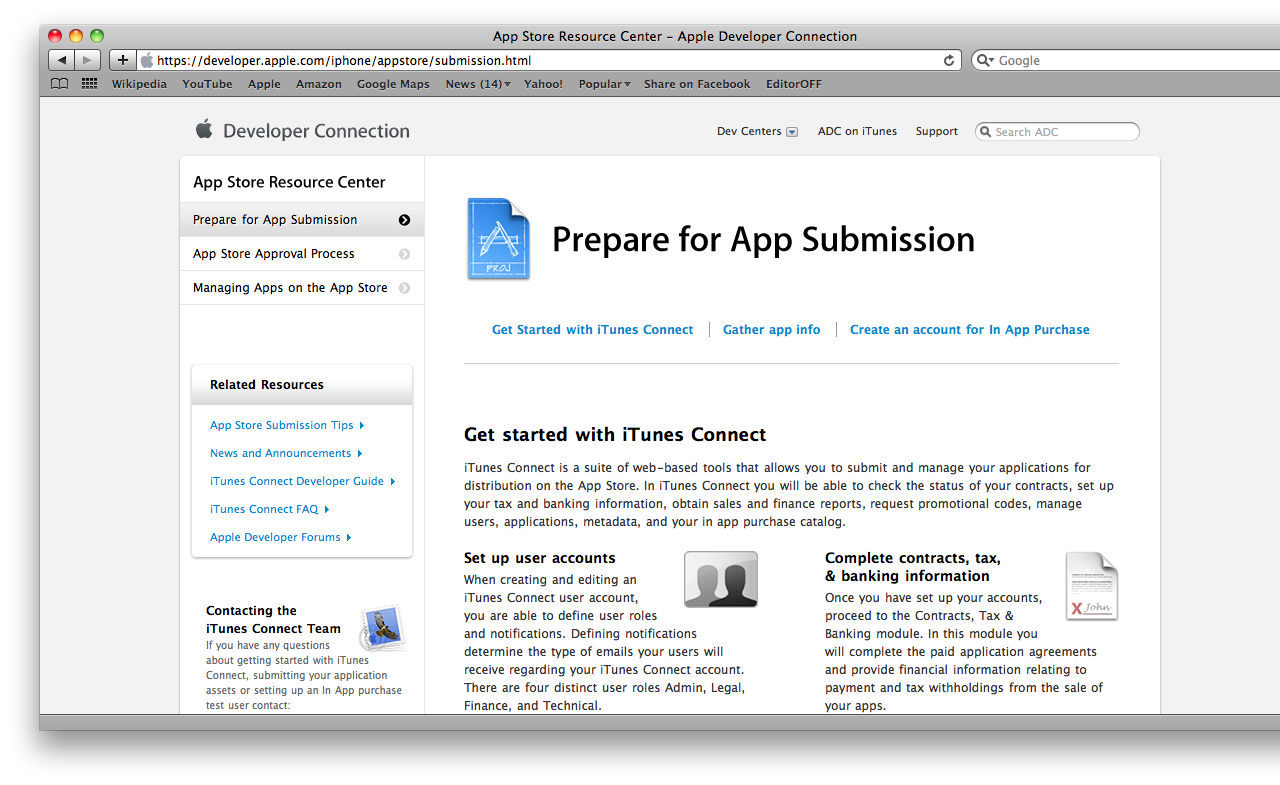Screen dimensions: 1280x785
Task: Add a bookmark with the plus button
Action: pyautogui.click(x=123, y=60)
